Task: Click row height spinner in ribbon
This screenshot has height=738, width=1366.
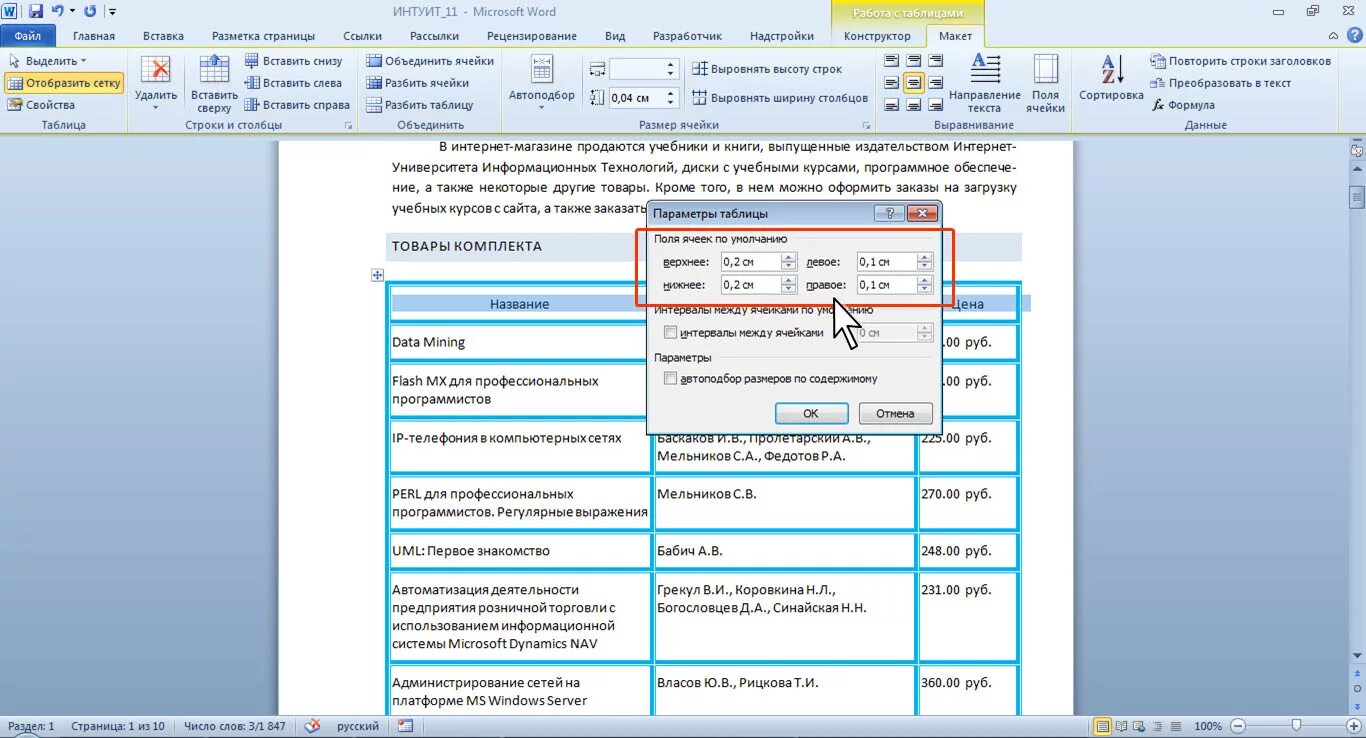Action: click(x=672, y=69)
